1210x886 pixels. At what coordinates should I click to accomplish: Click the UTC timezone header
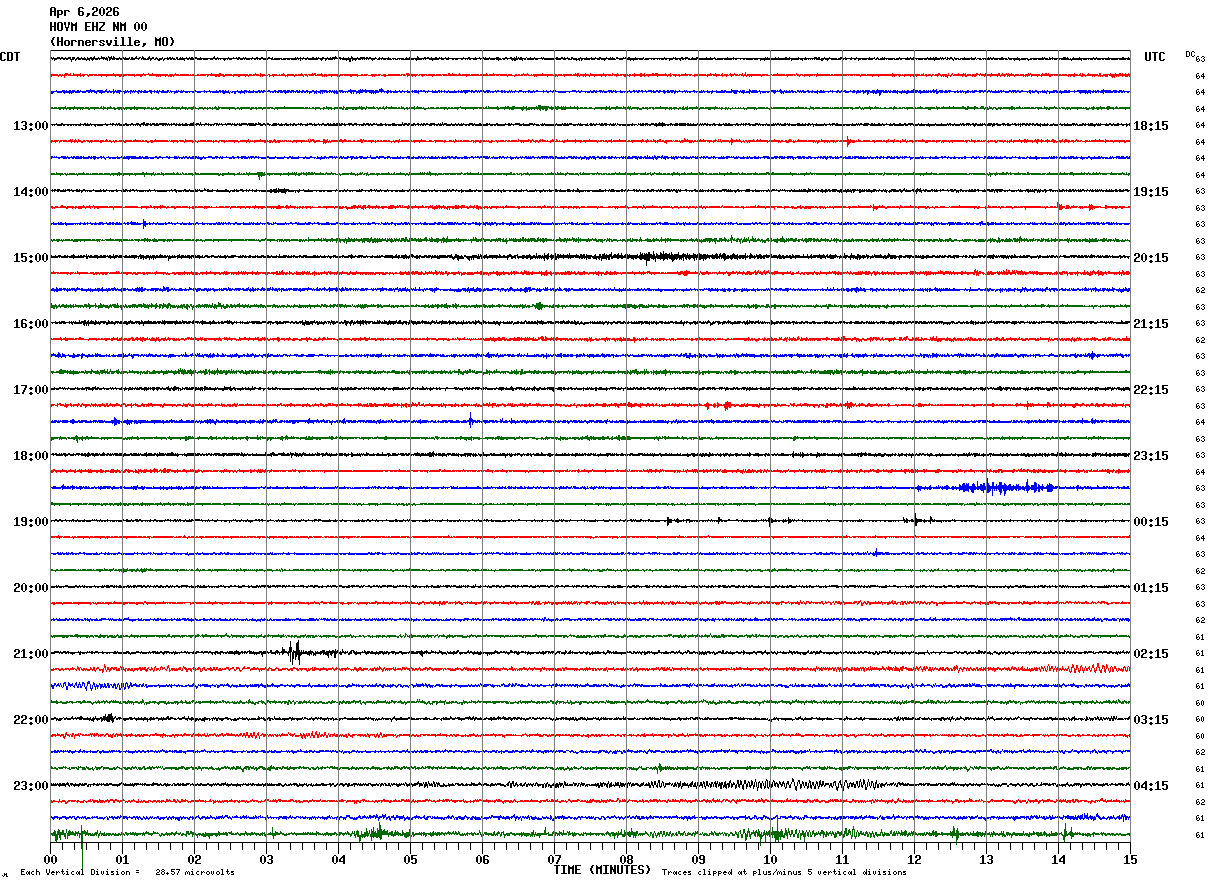point(1155,57)
